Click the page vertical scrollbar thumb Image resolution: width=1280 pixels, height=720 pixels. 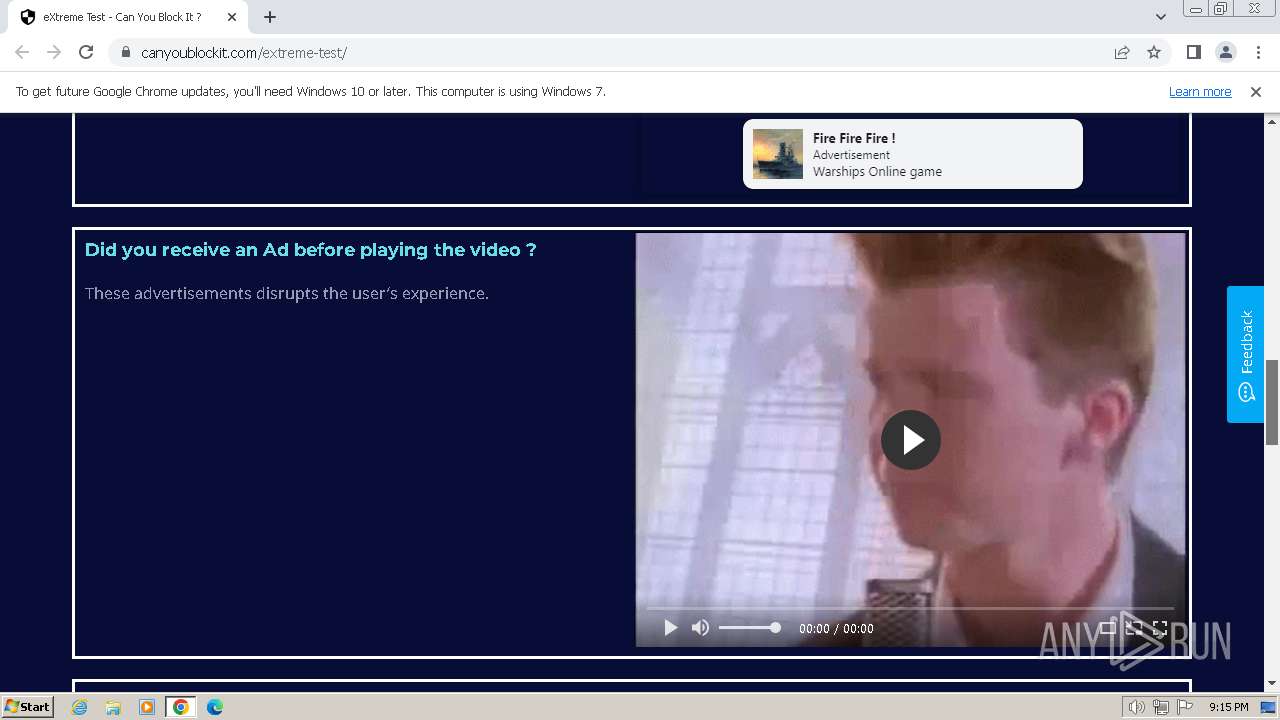[x=1272, y=402]
